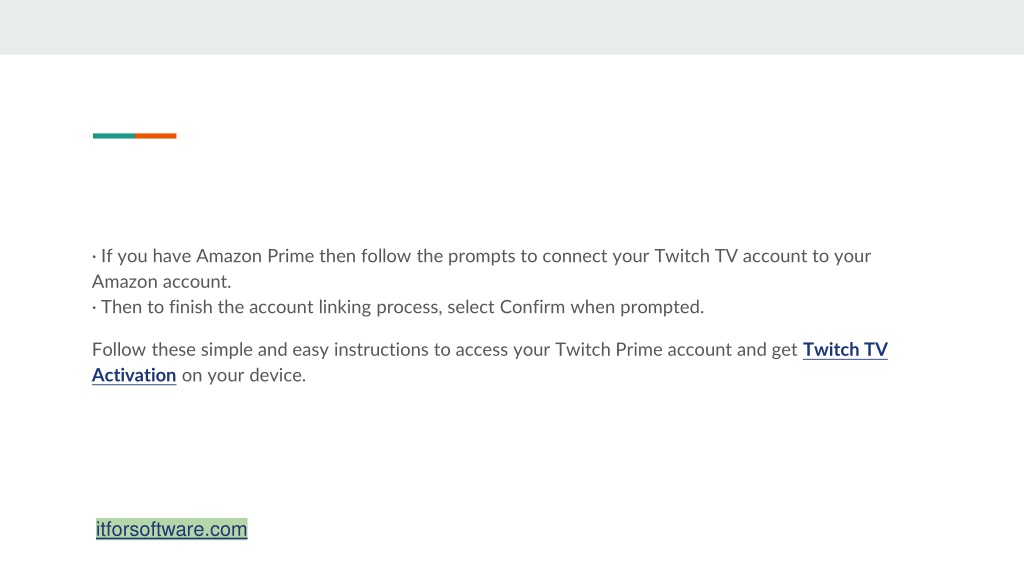Click the 'on your device.' text
This screenshot has height=576, width=1024.
[244, 376]
